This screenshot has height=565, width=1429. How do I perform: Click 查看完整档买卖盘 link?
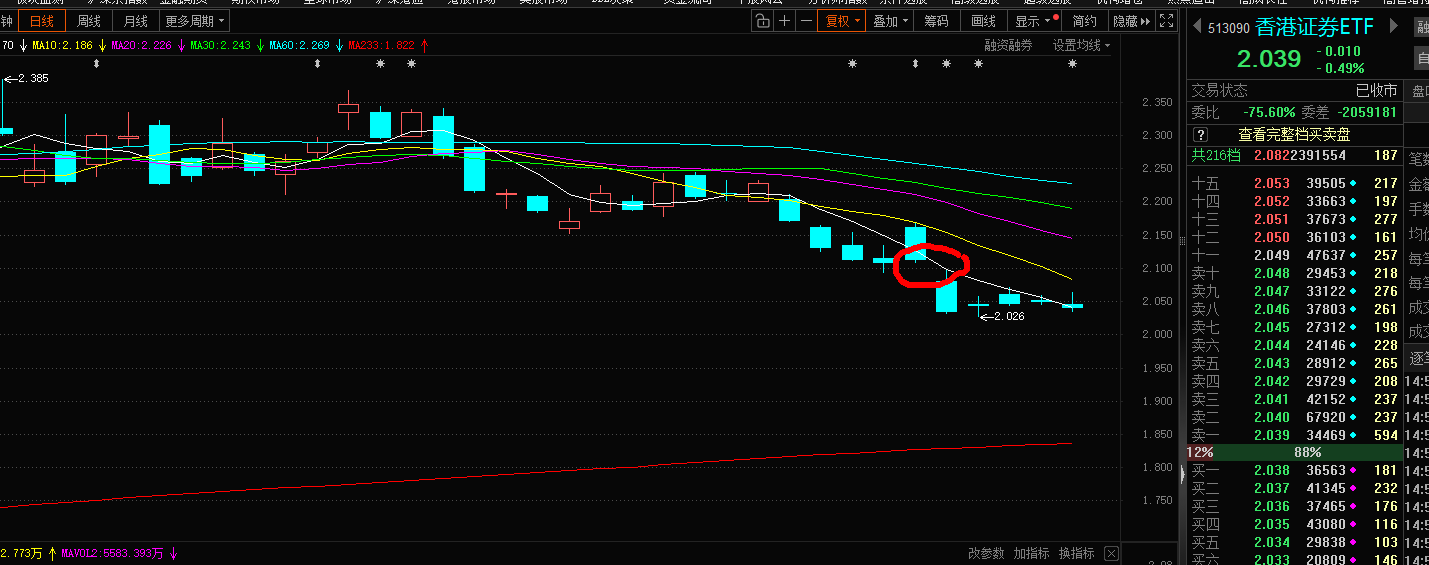1294,134
